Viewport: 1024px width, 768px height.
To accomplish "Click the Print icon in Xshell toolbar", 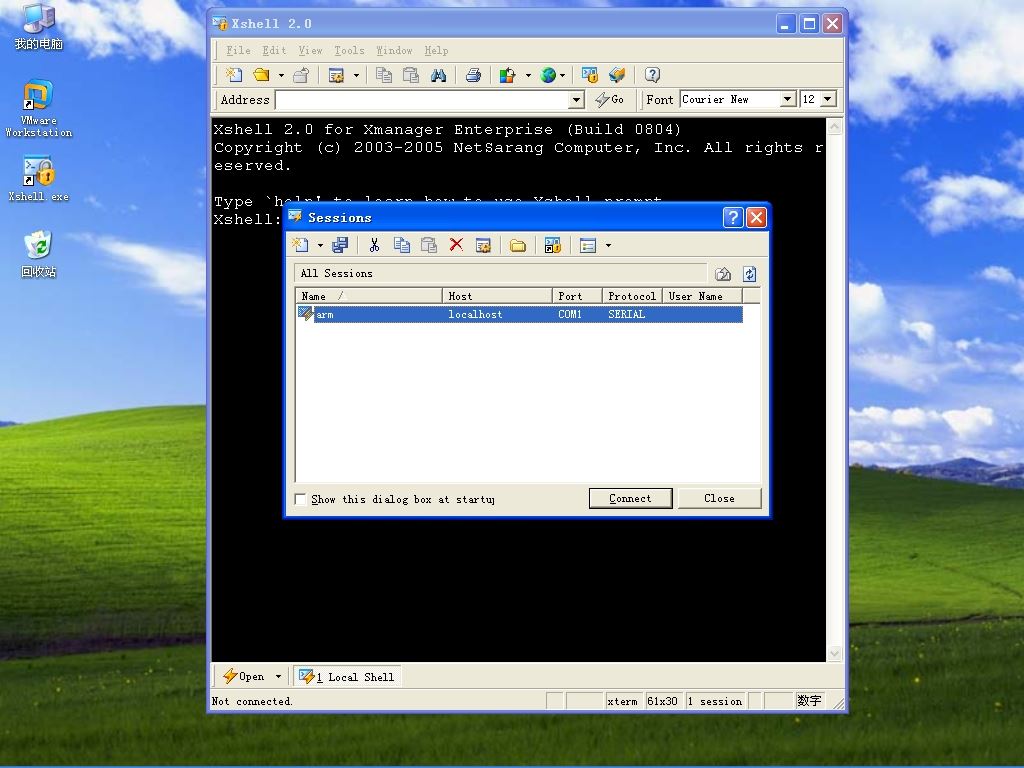I will point(473,75).
